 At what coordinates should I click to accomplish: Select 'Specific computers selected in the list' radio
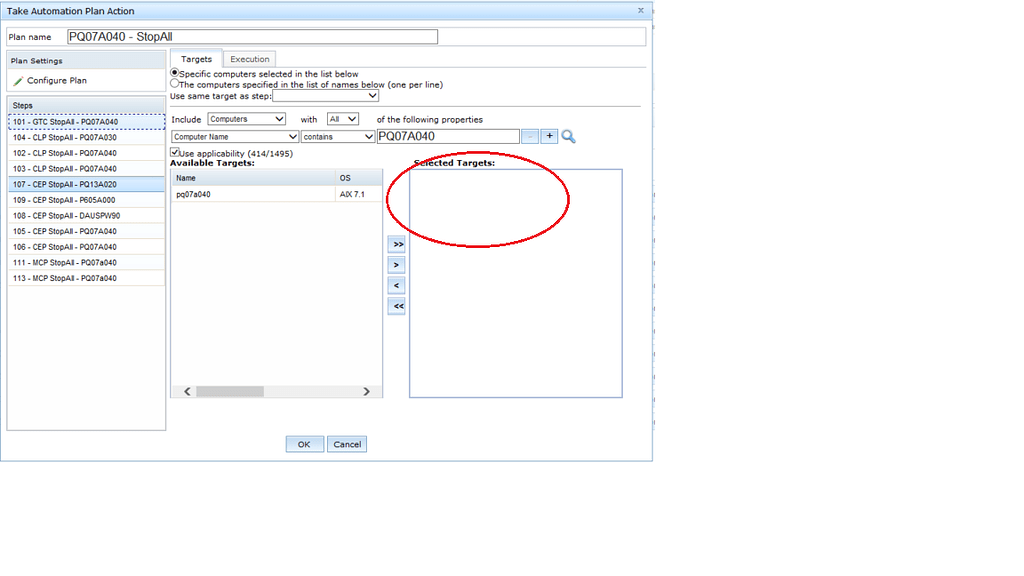[175, 73]
